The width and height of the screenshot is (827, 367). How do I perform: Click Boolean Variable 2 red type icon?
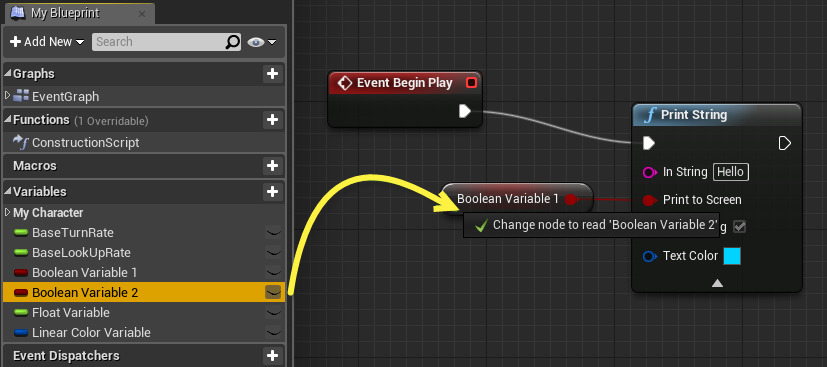(21, 293)
